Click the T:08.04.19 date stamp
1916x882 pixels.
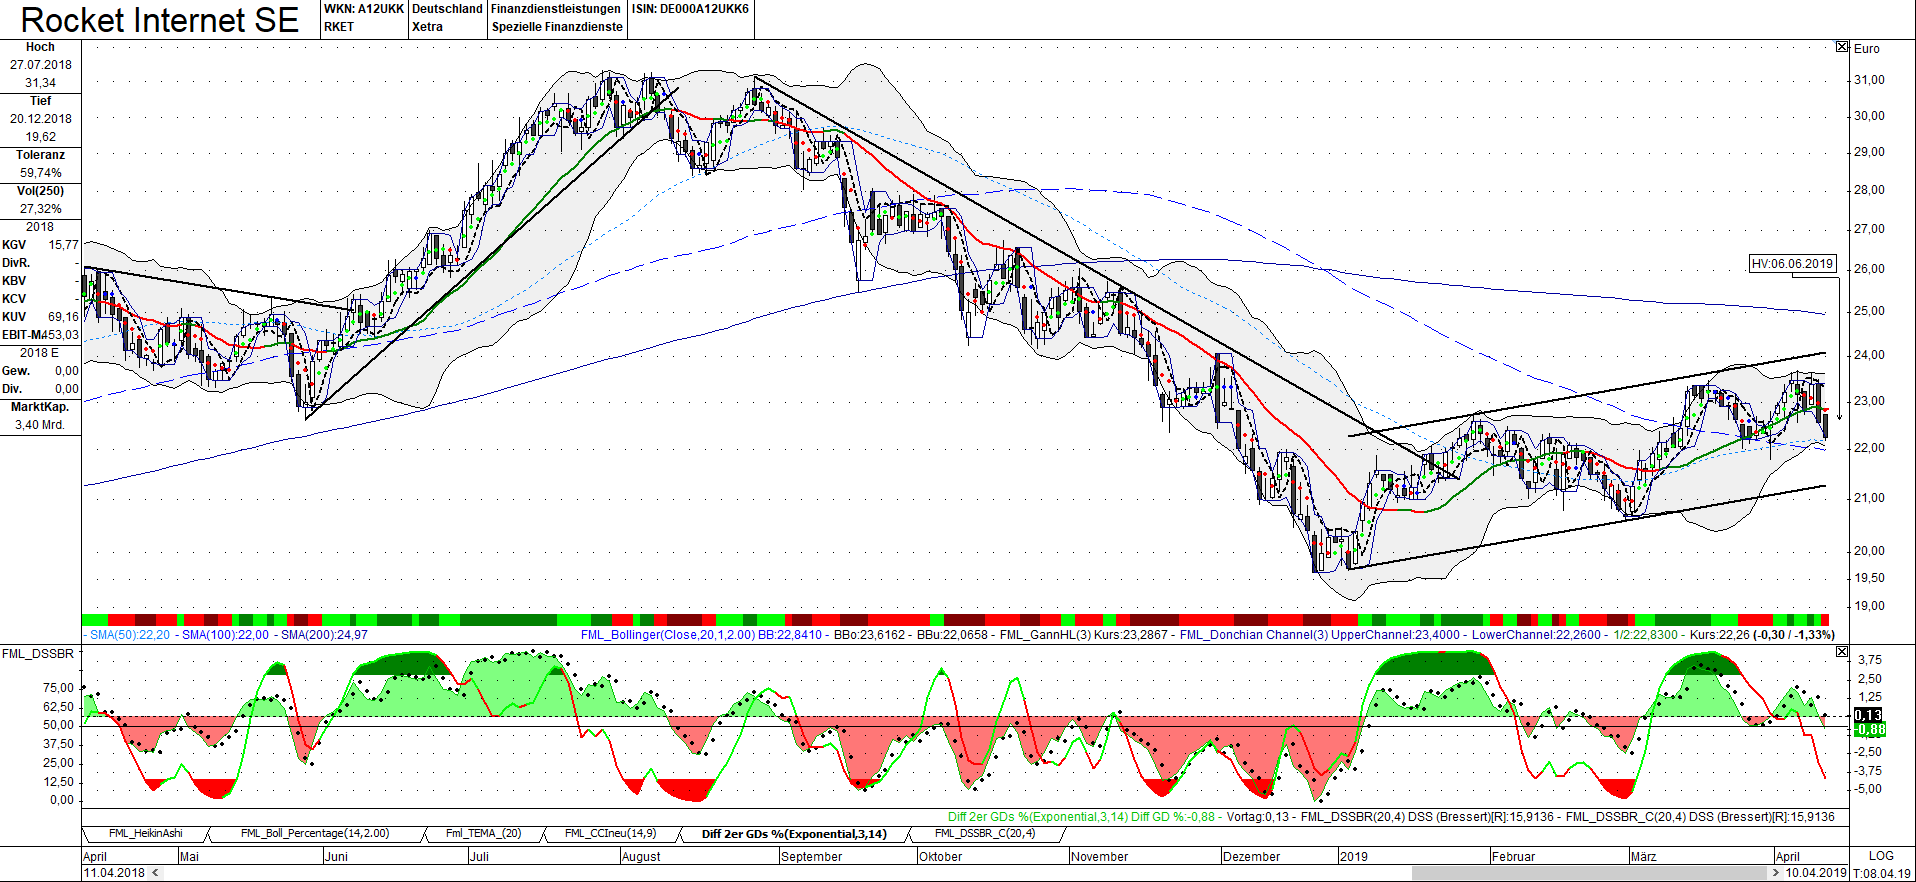[1882, 873]
